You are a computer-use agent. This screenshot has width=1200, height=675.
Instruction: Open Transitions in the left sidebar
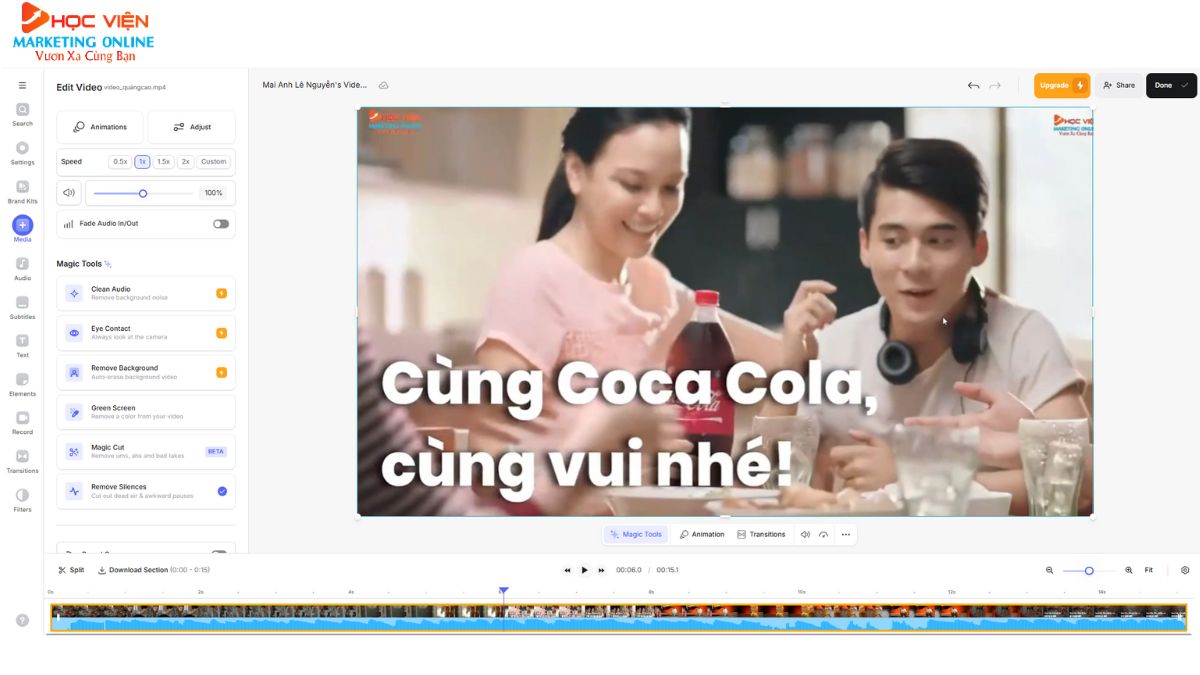point(22,461)
